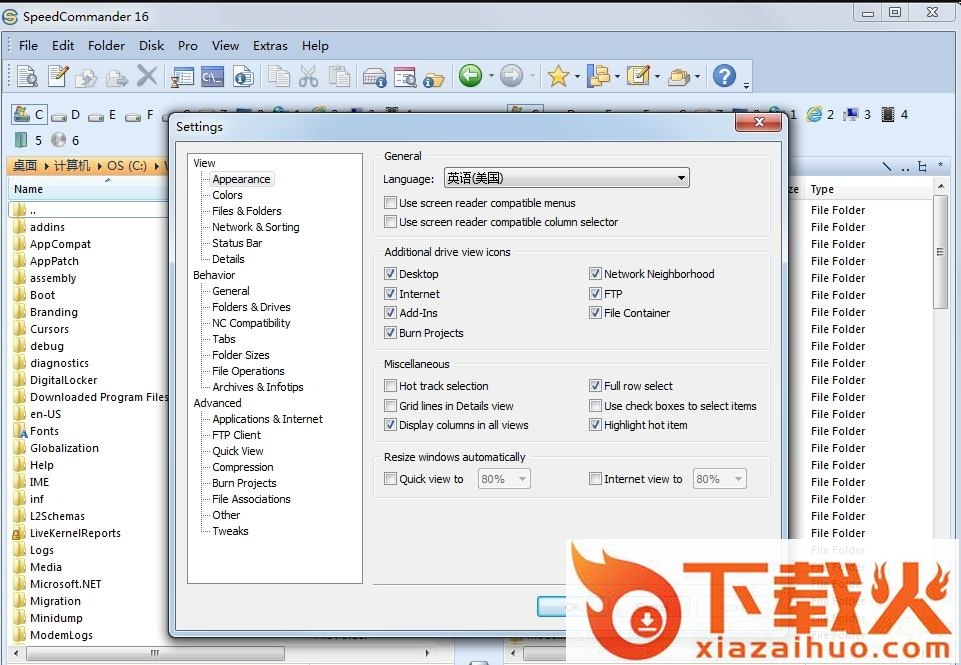Screen dimensions: 961x665
Task: Select drive C in left drive bar
Action: [x=29, y=114]
